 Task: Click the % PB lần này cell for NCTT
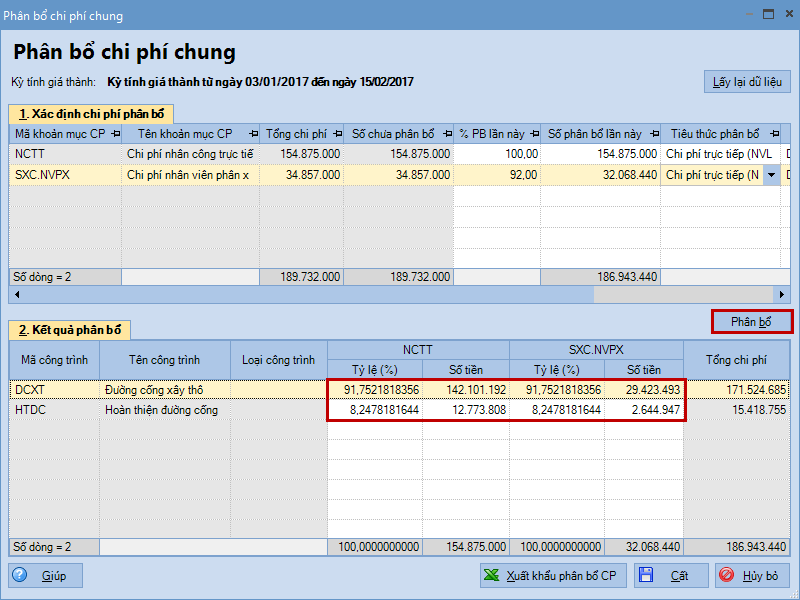pos(497,154)
